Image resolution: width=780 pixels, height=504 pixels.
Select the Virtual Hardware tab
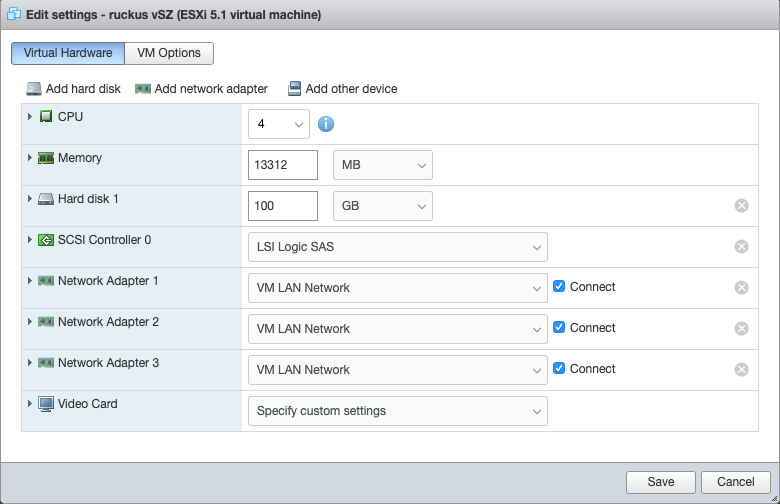(68, 53)
